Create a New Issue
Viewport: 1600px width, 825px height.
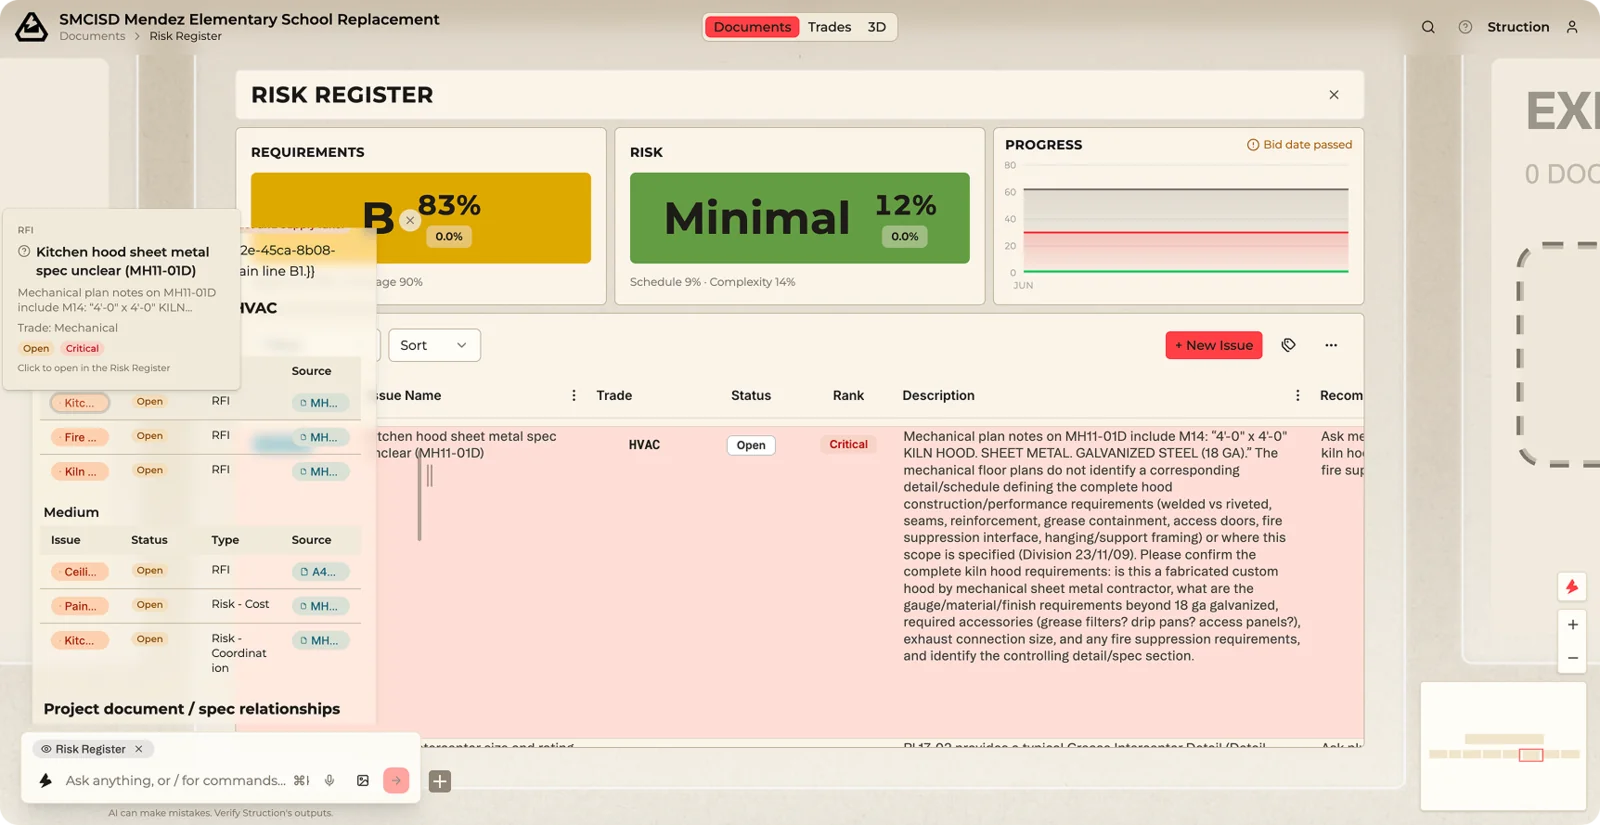[x=1214, y=345]
